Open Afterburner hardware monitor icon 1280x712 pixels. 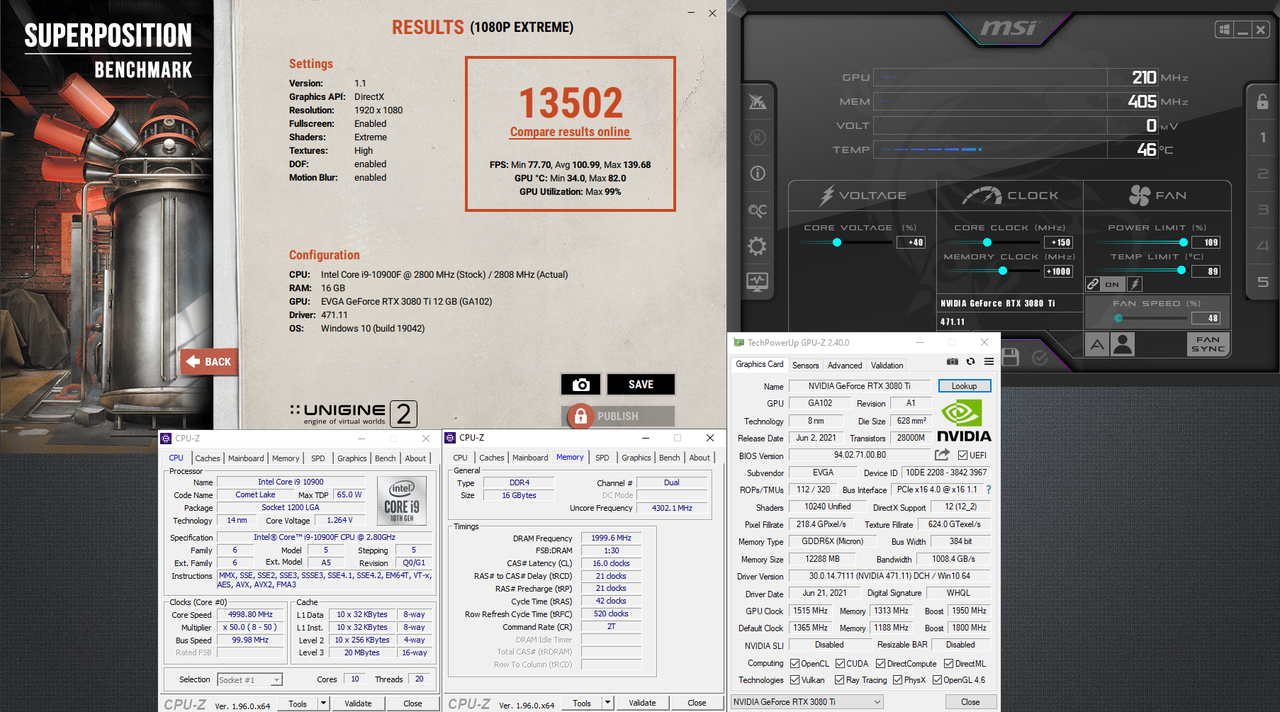[x=757, y=282]
